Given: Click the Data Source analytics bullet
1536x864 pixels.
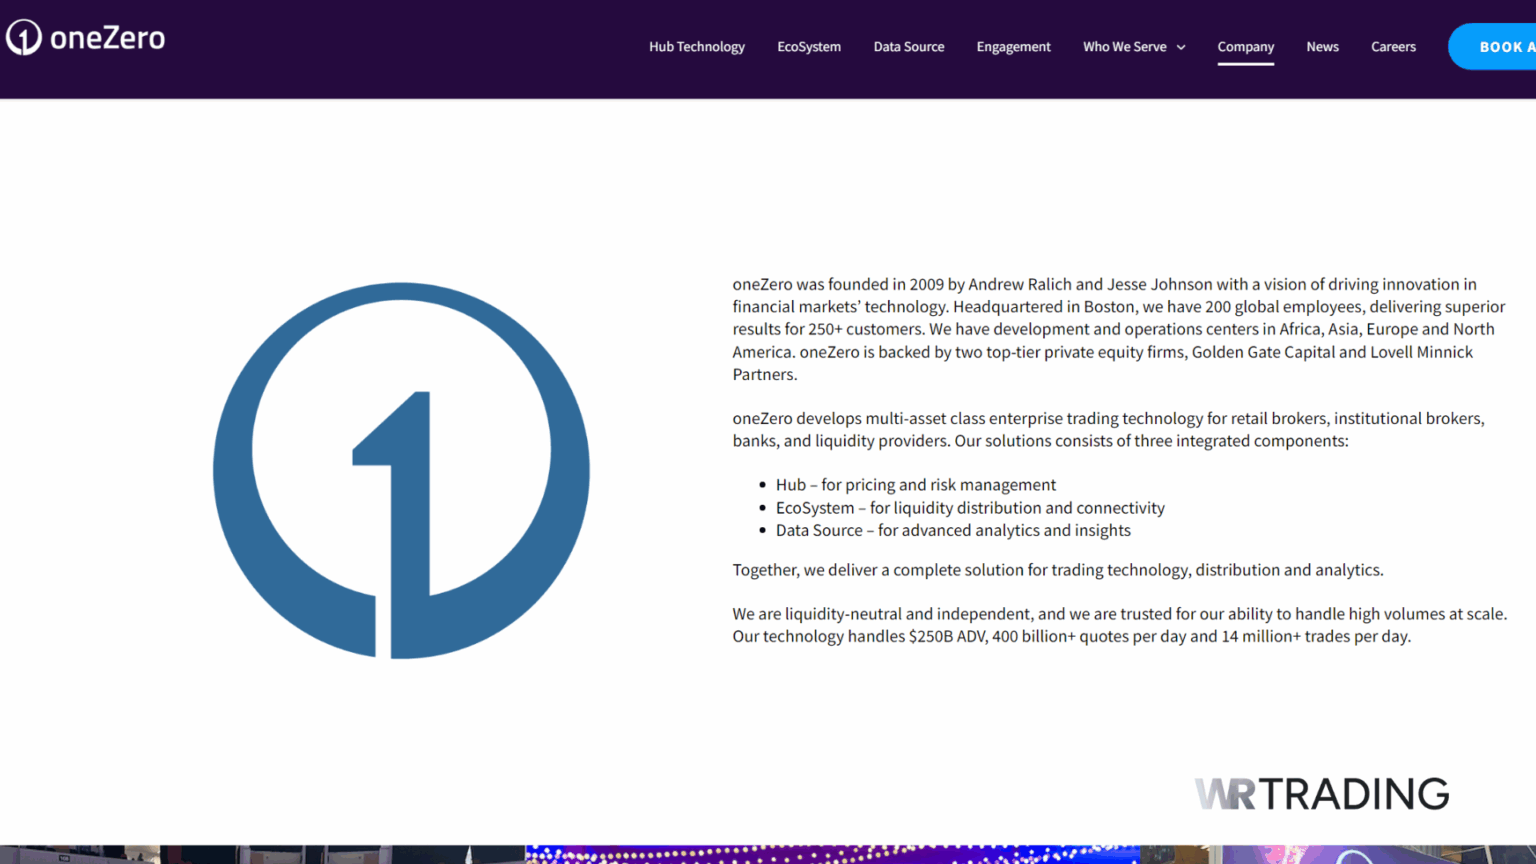Looking at the screenshot, I should [952, 531].
